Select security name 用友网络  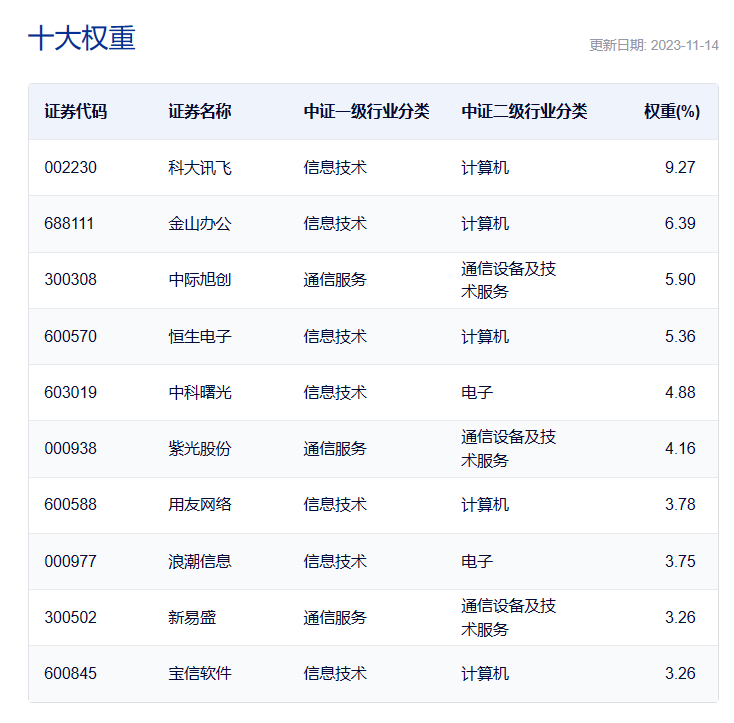(x=200, y=504)
